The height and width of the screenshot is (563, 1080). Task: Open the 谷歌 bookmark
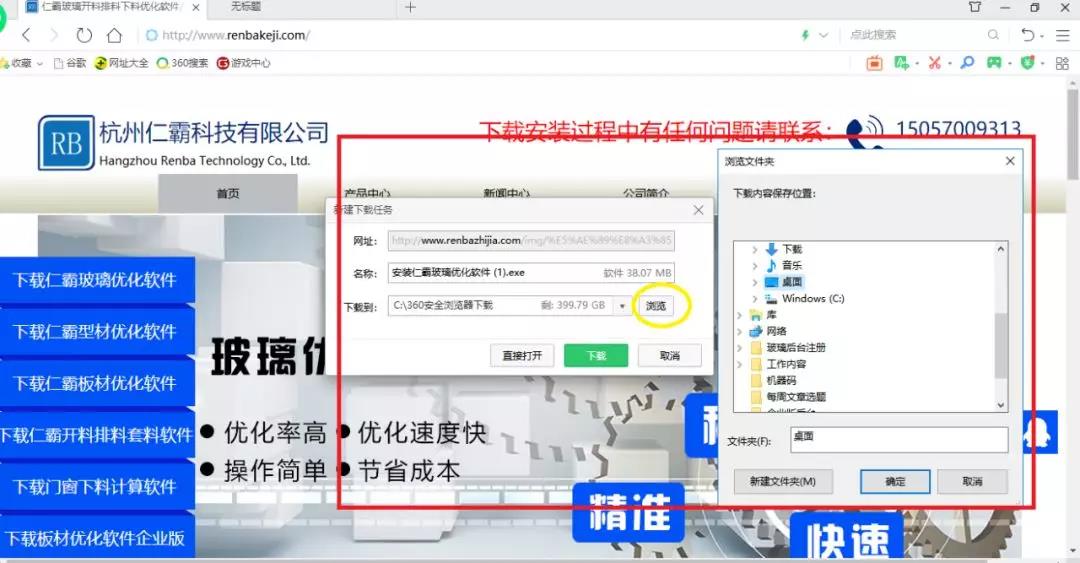click(x=70, y=63)
